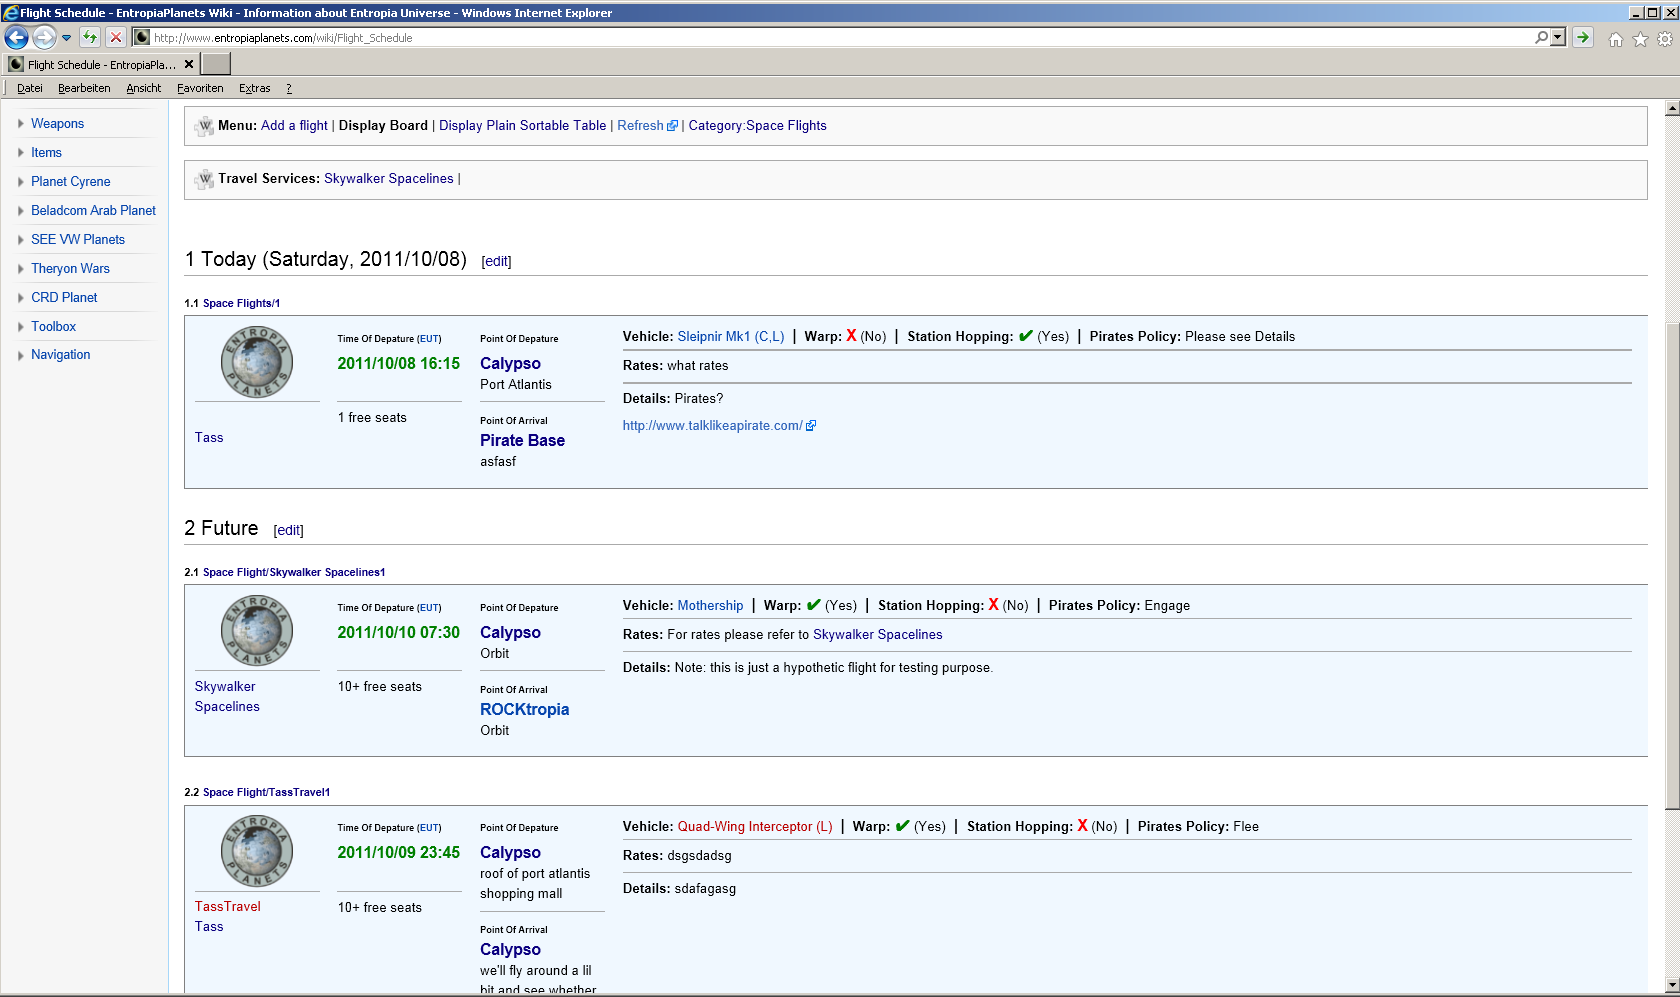Click the Entropia Planets logo for Skywalker flight
This screenshot has width=1680, height=997.
257,631
